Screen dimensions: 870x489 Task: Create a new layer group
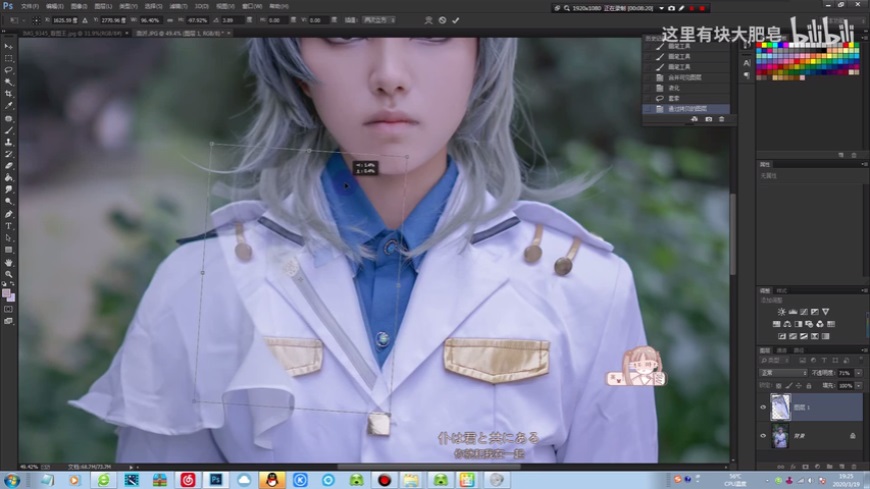click(x=829, y=467)
